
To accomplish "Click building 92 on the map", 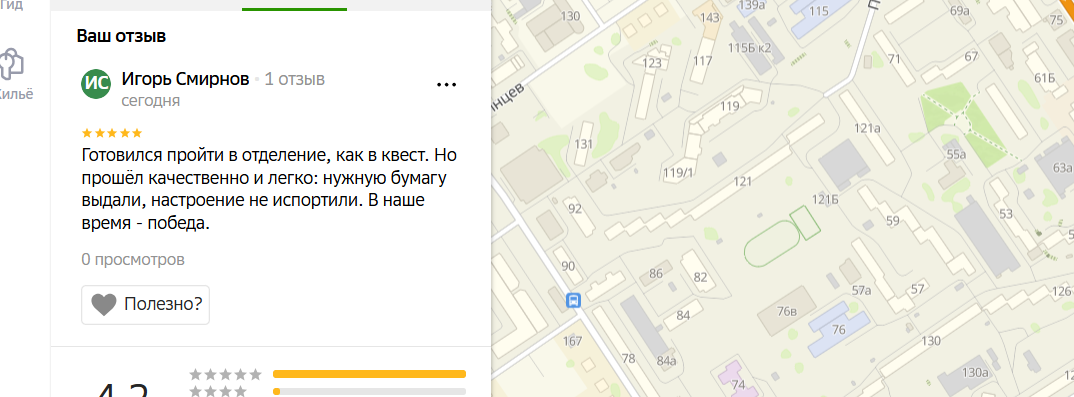I will tap(575, 209).
